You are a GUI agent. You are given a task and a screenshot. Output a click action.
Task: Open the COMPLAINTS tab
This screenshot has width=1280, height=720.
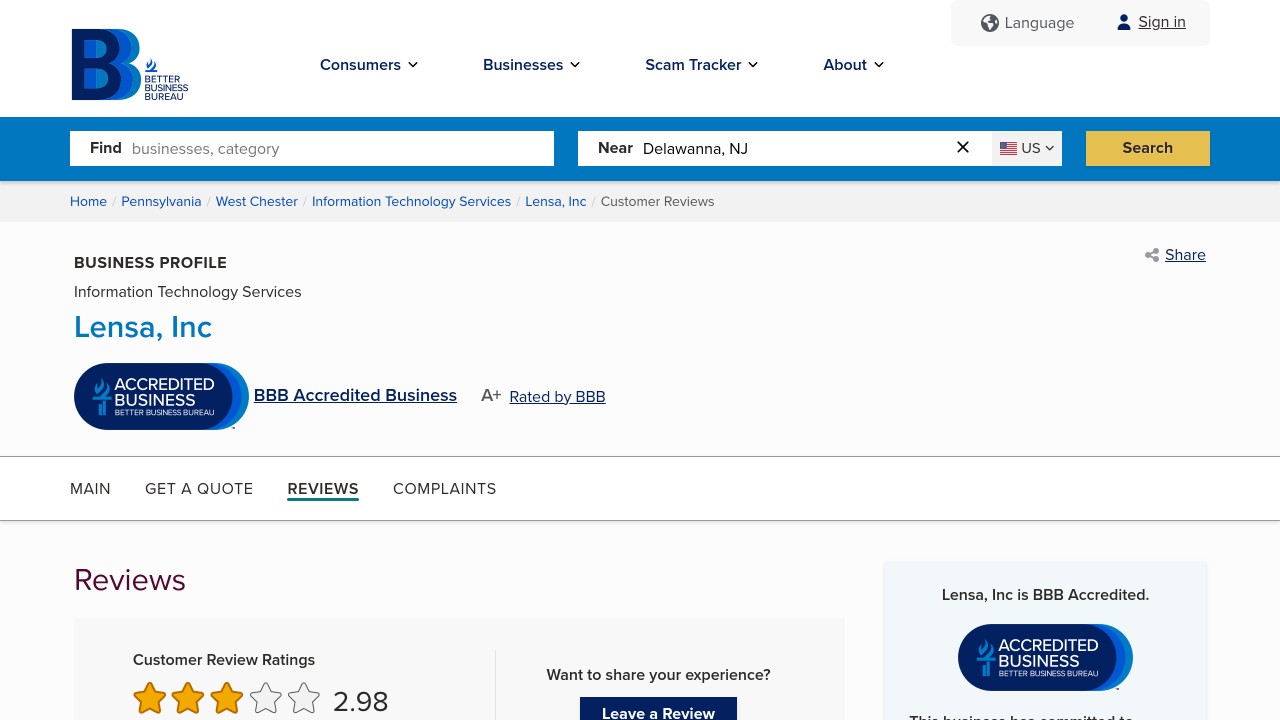(445, 489)
